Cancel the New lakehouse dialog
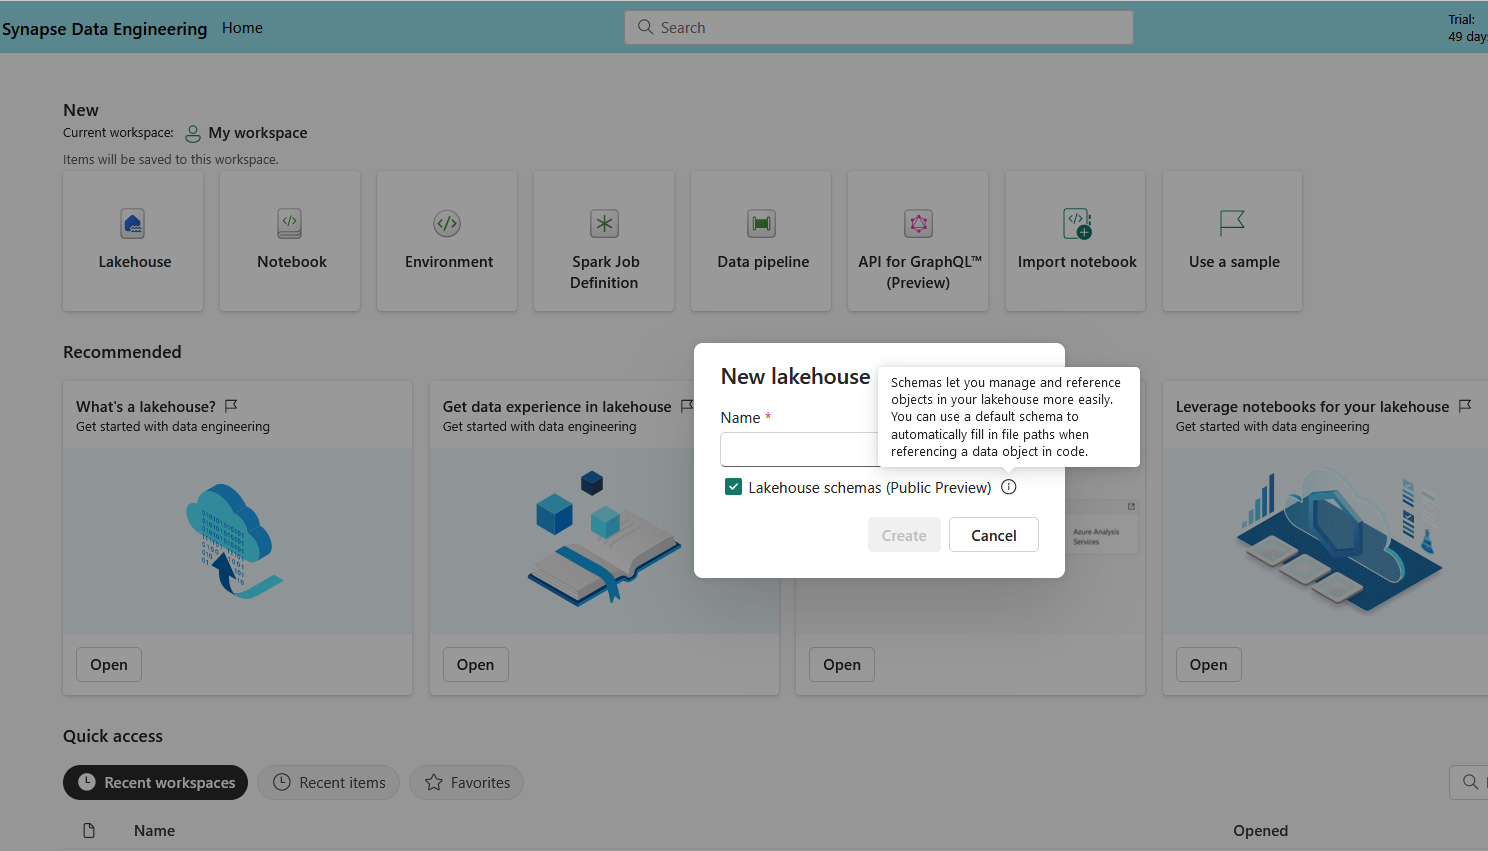 pos(993,534)
